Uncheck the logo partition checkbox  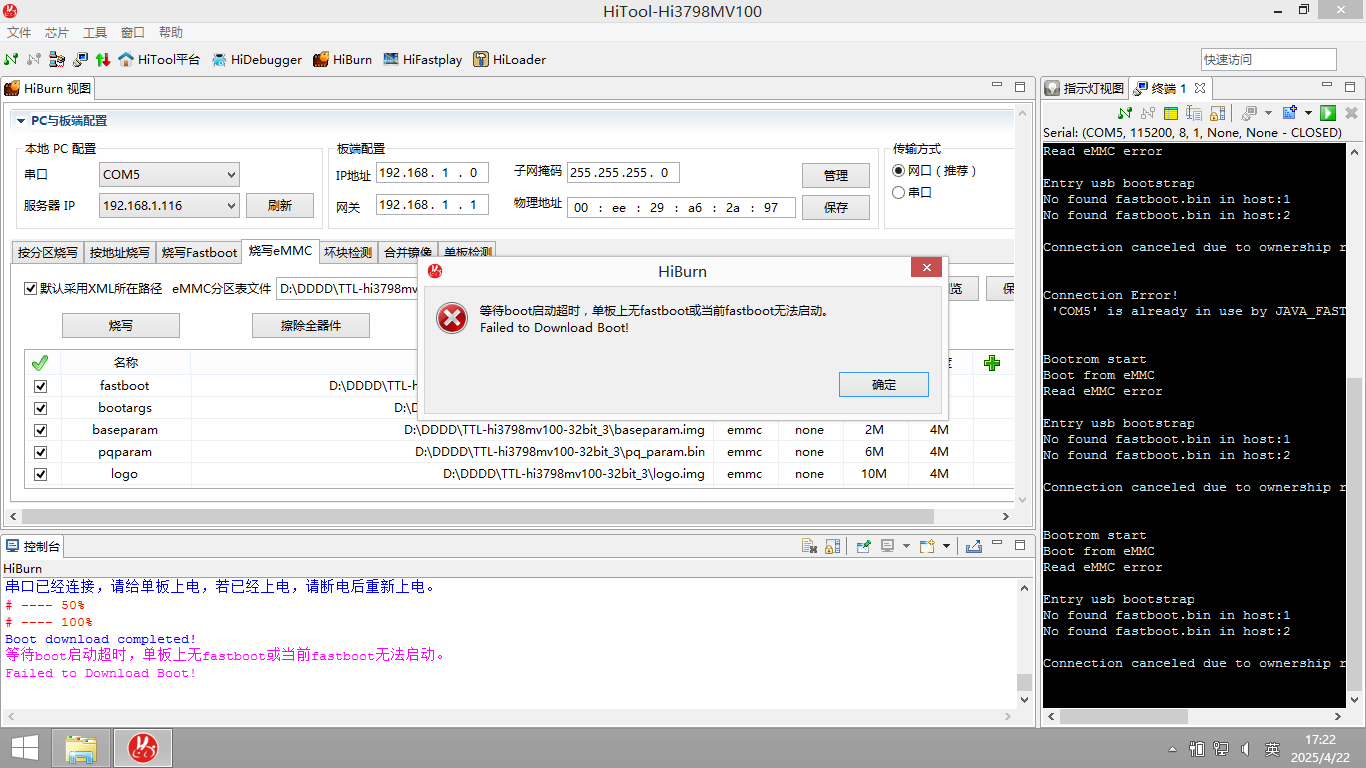click(x=41, y=474)
